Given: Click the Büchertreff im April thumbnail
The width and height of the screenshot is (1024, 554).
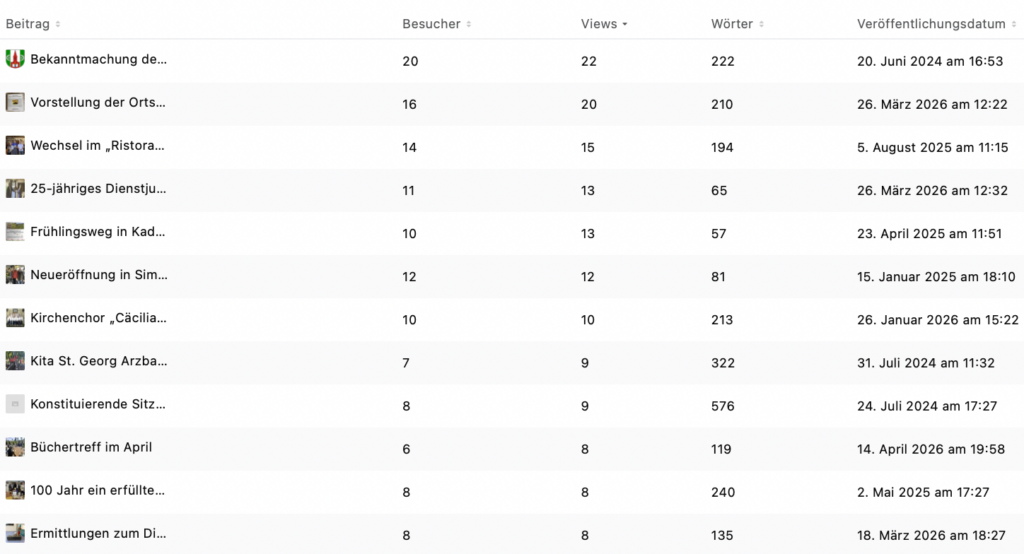Looking at the screenshot, I should pos(15,447).
